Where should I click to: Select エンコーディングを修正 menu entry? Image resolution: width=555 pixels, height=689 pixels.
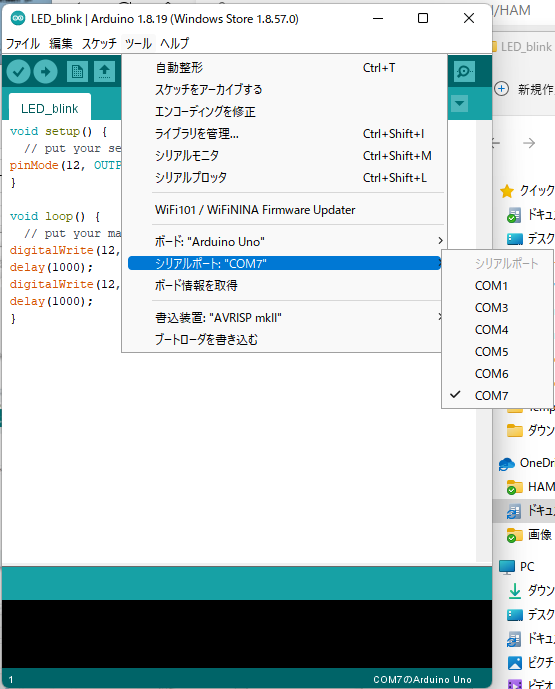coord(285,112)
